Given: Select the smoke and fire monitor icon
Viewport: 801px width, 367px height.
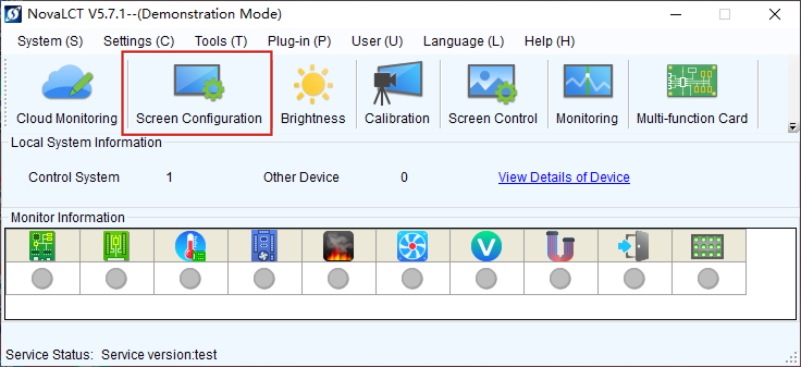Looking at the screenshot, I should (x=338, y=246).
